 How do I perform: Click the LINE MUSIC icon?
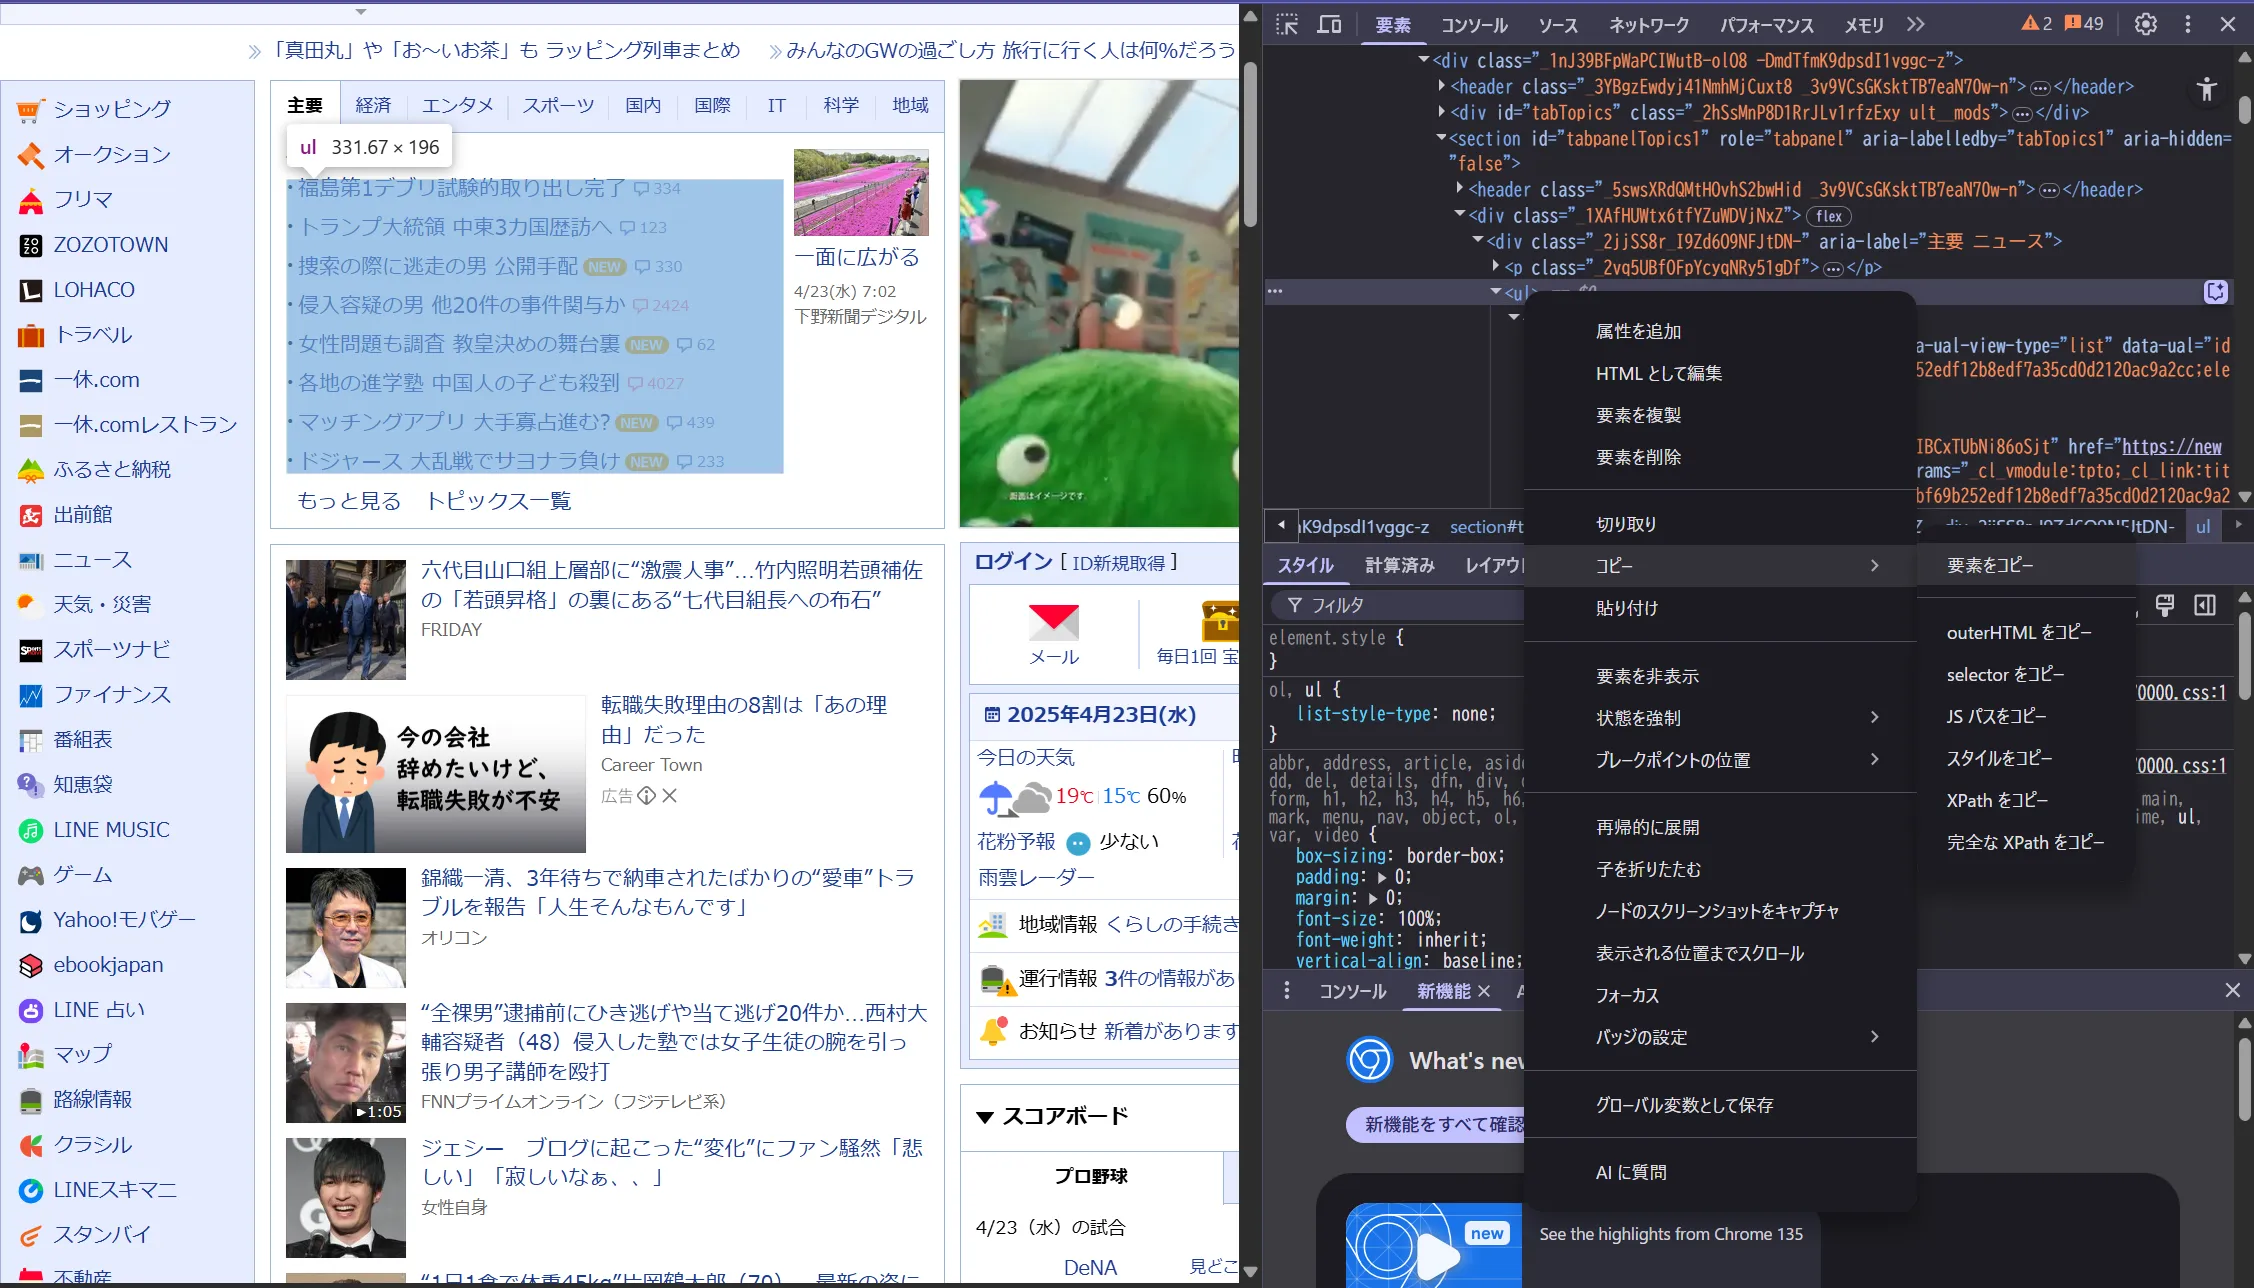(31, 830)
